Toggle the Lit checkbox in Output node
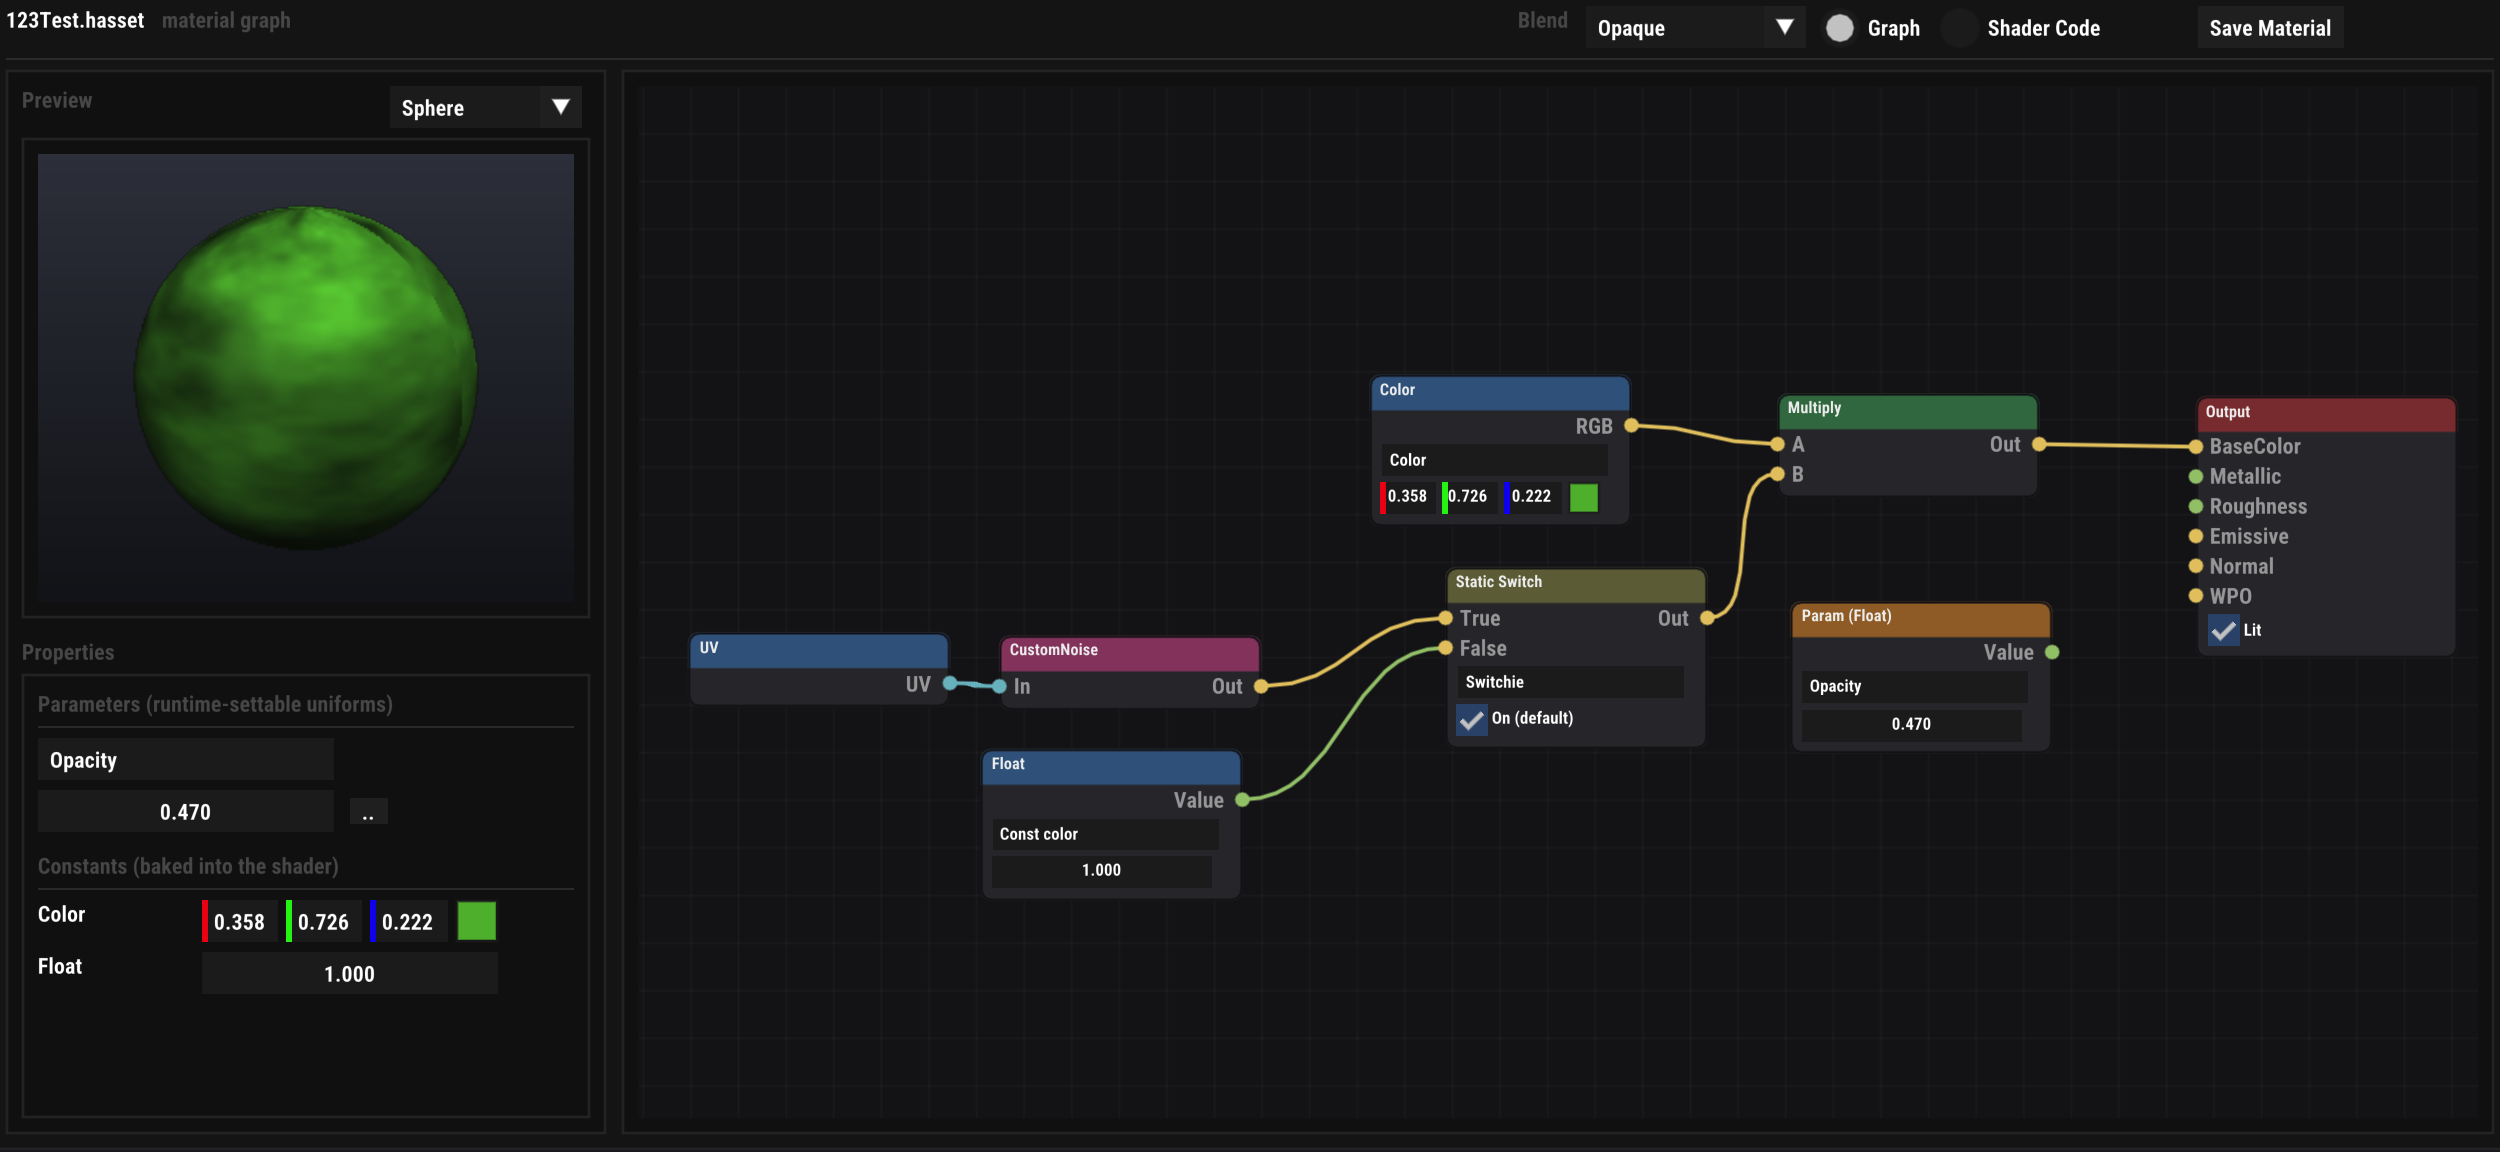Image resolution: width=2500 pixels, height=1152 pixels. pyautogui.click(x=2223, y=630)
